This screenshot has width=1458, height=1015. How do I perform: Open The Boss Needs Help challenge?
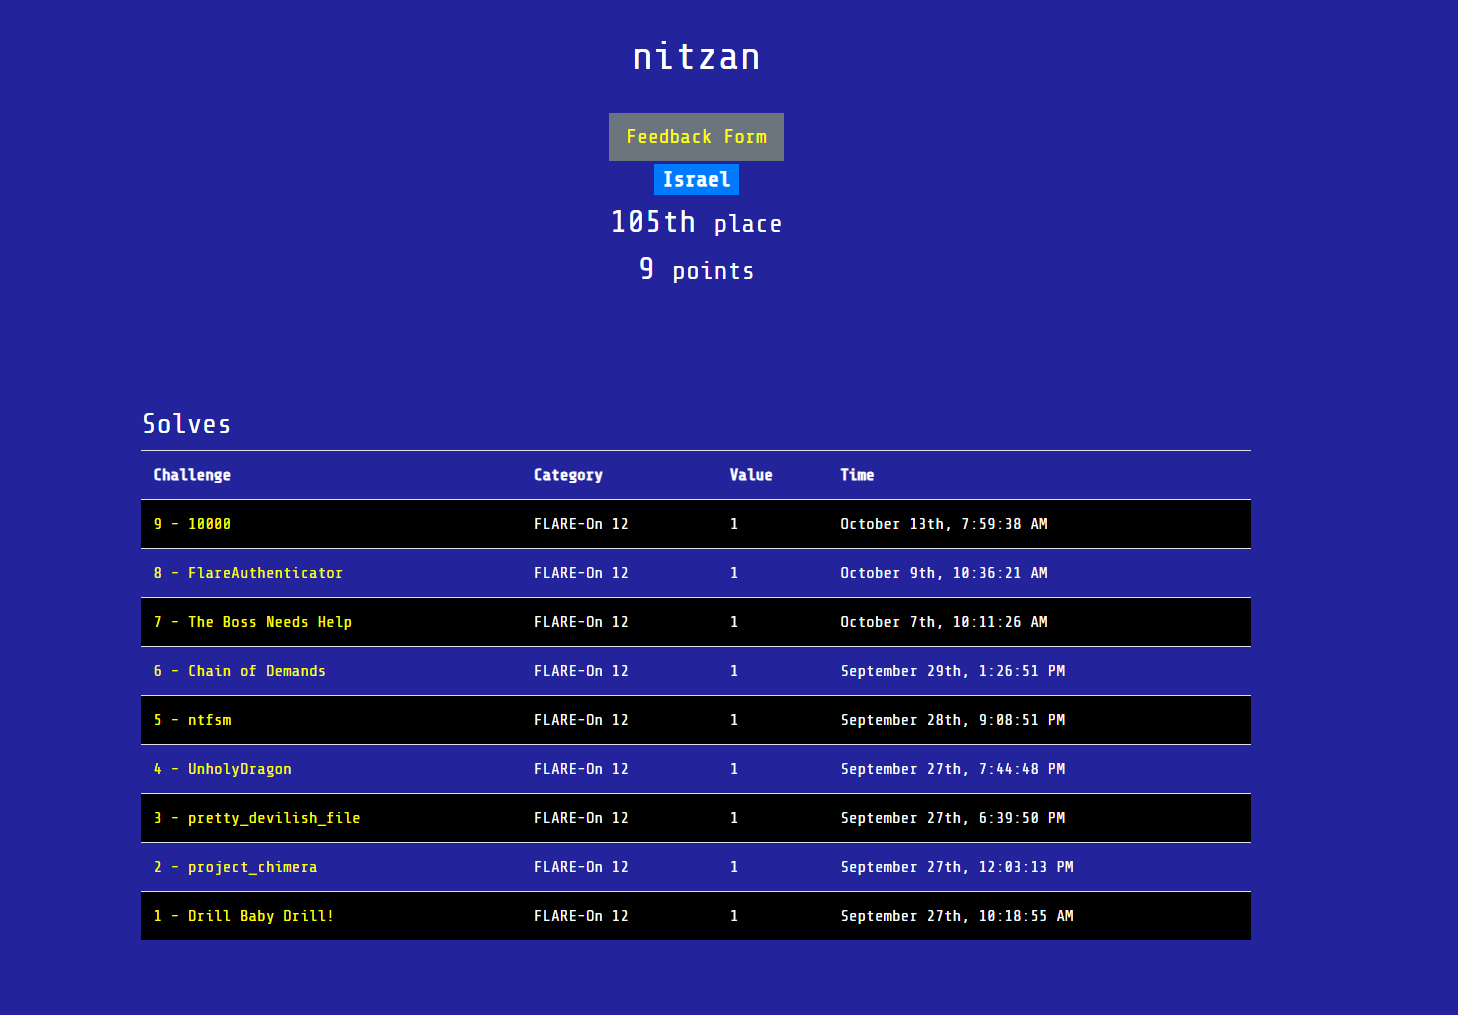[253, 622]
